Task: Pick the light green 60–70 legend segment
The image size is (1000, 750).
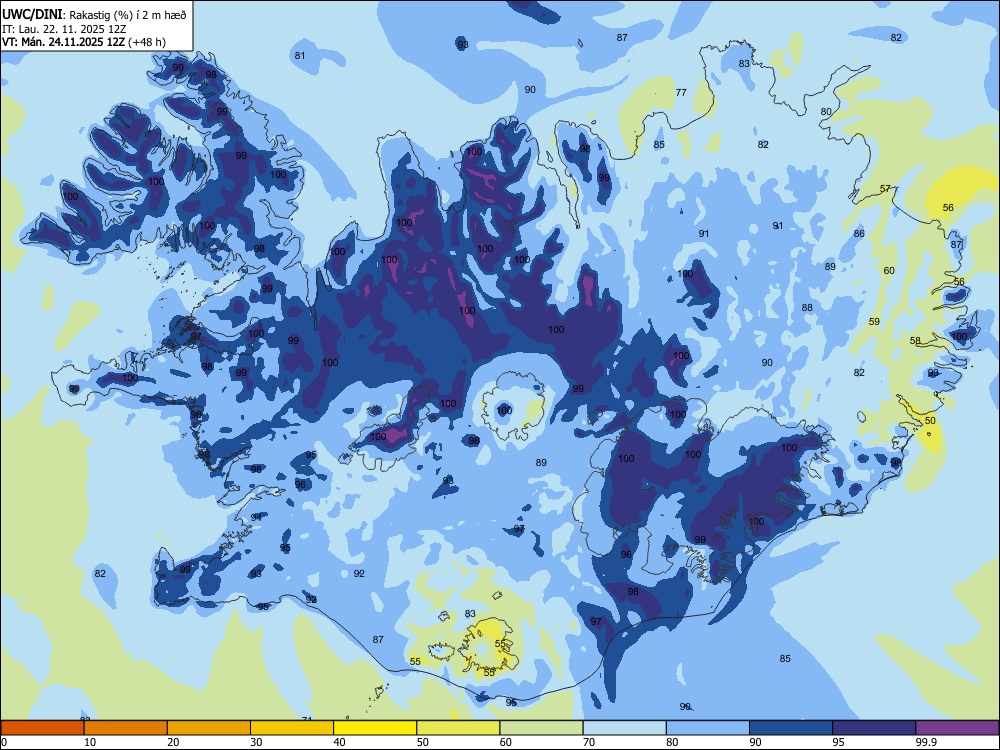Action: (541, 728)
